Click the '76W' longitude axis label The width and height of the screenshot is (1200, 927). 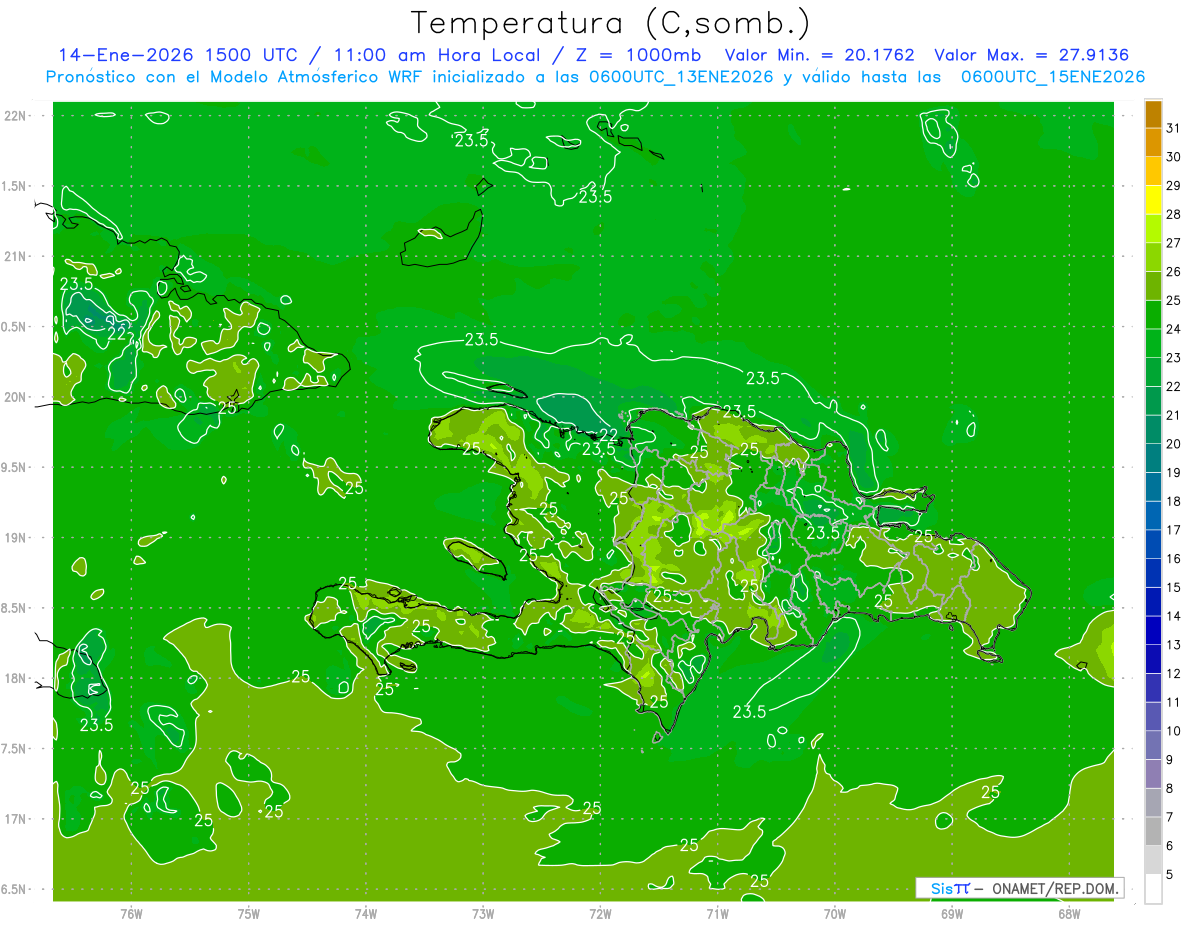click(x=131, y=913)
